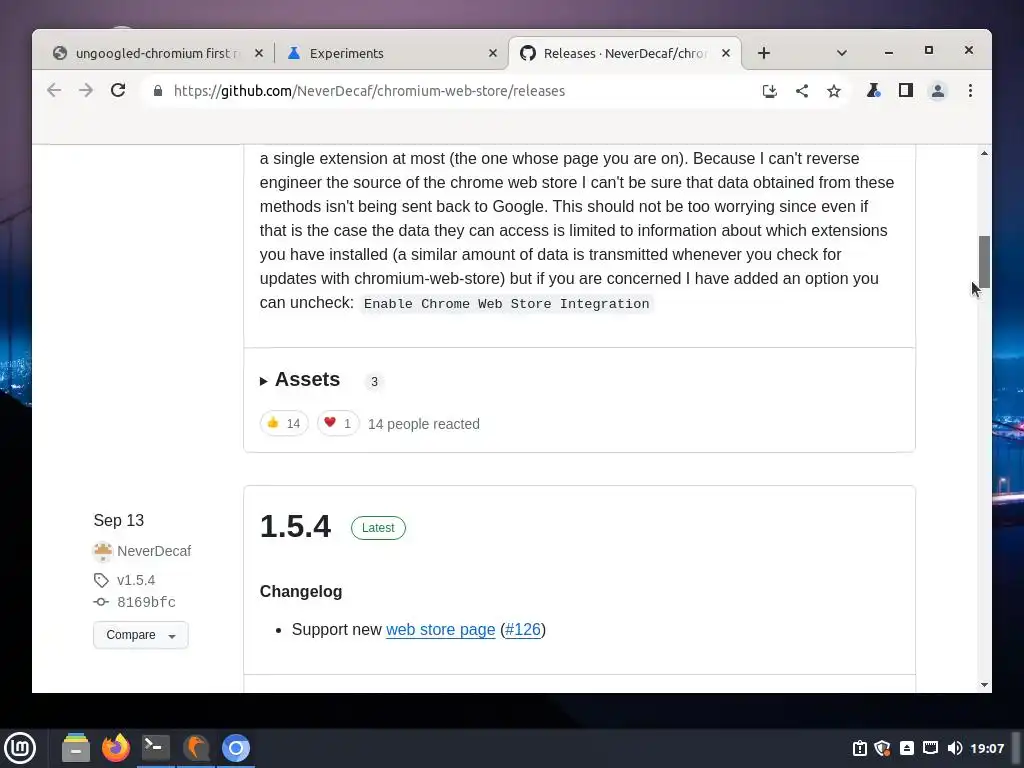Click the heart reaction with 1
Image resolution: width=1024 pixels, height=768 pixels.
[x=338, y=423]
